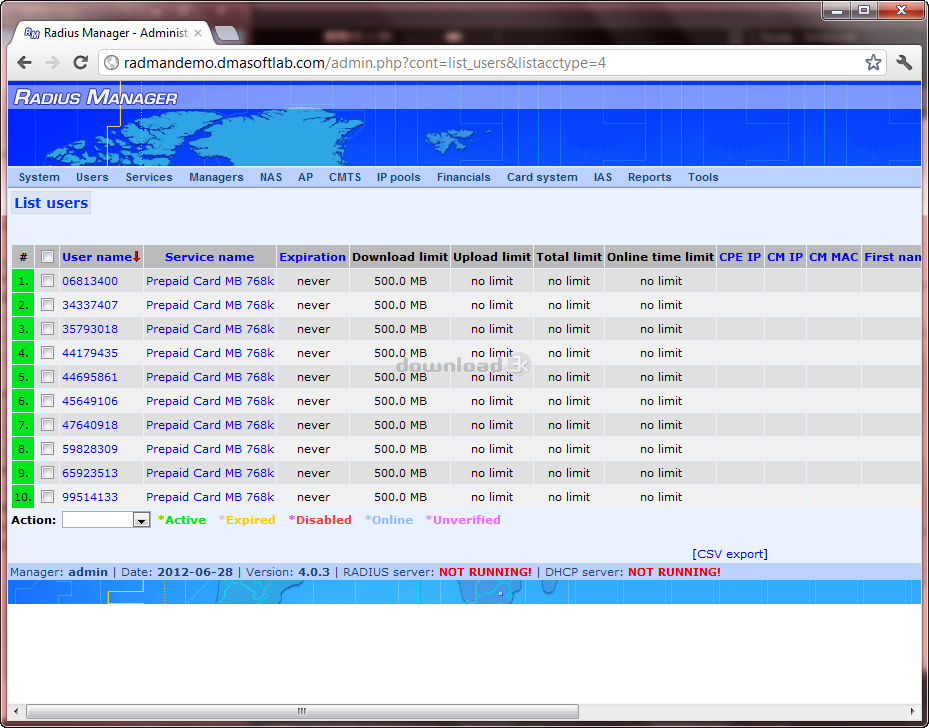
Task: Open user 44179435 details link
Action: pos(90,353)
